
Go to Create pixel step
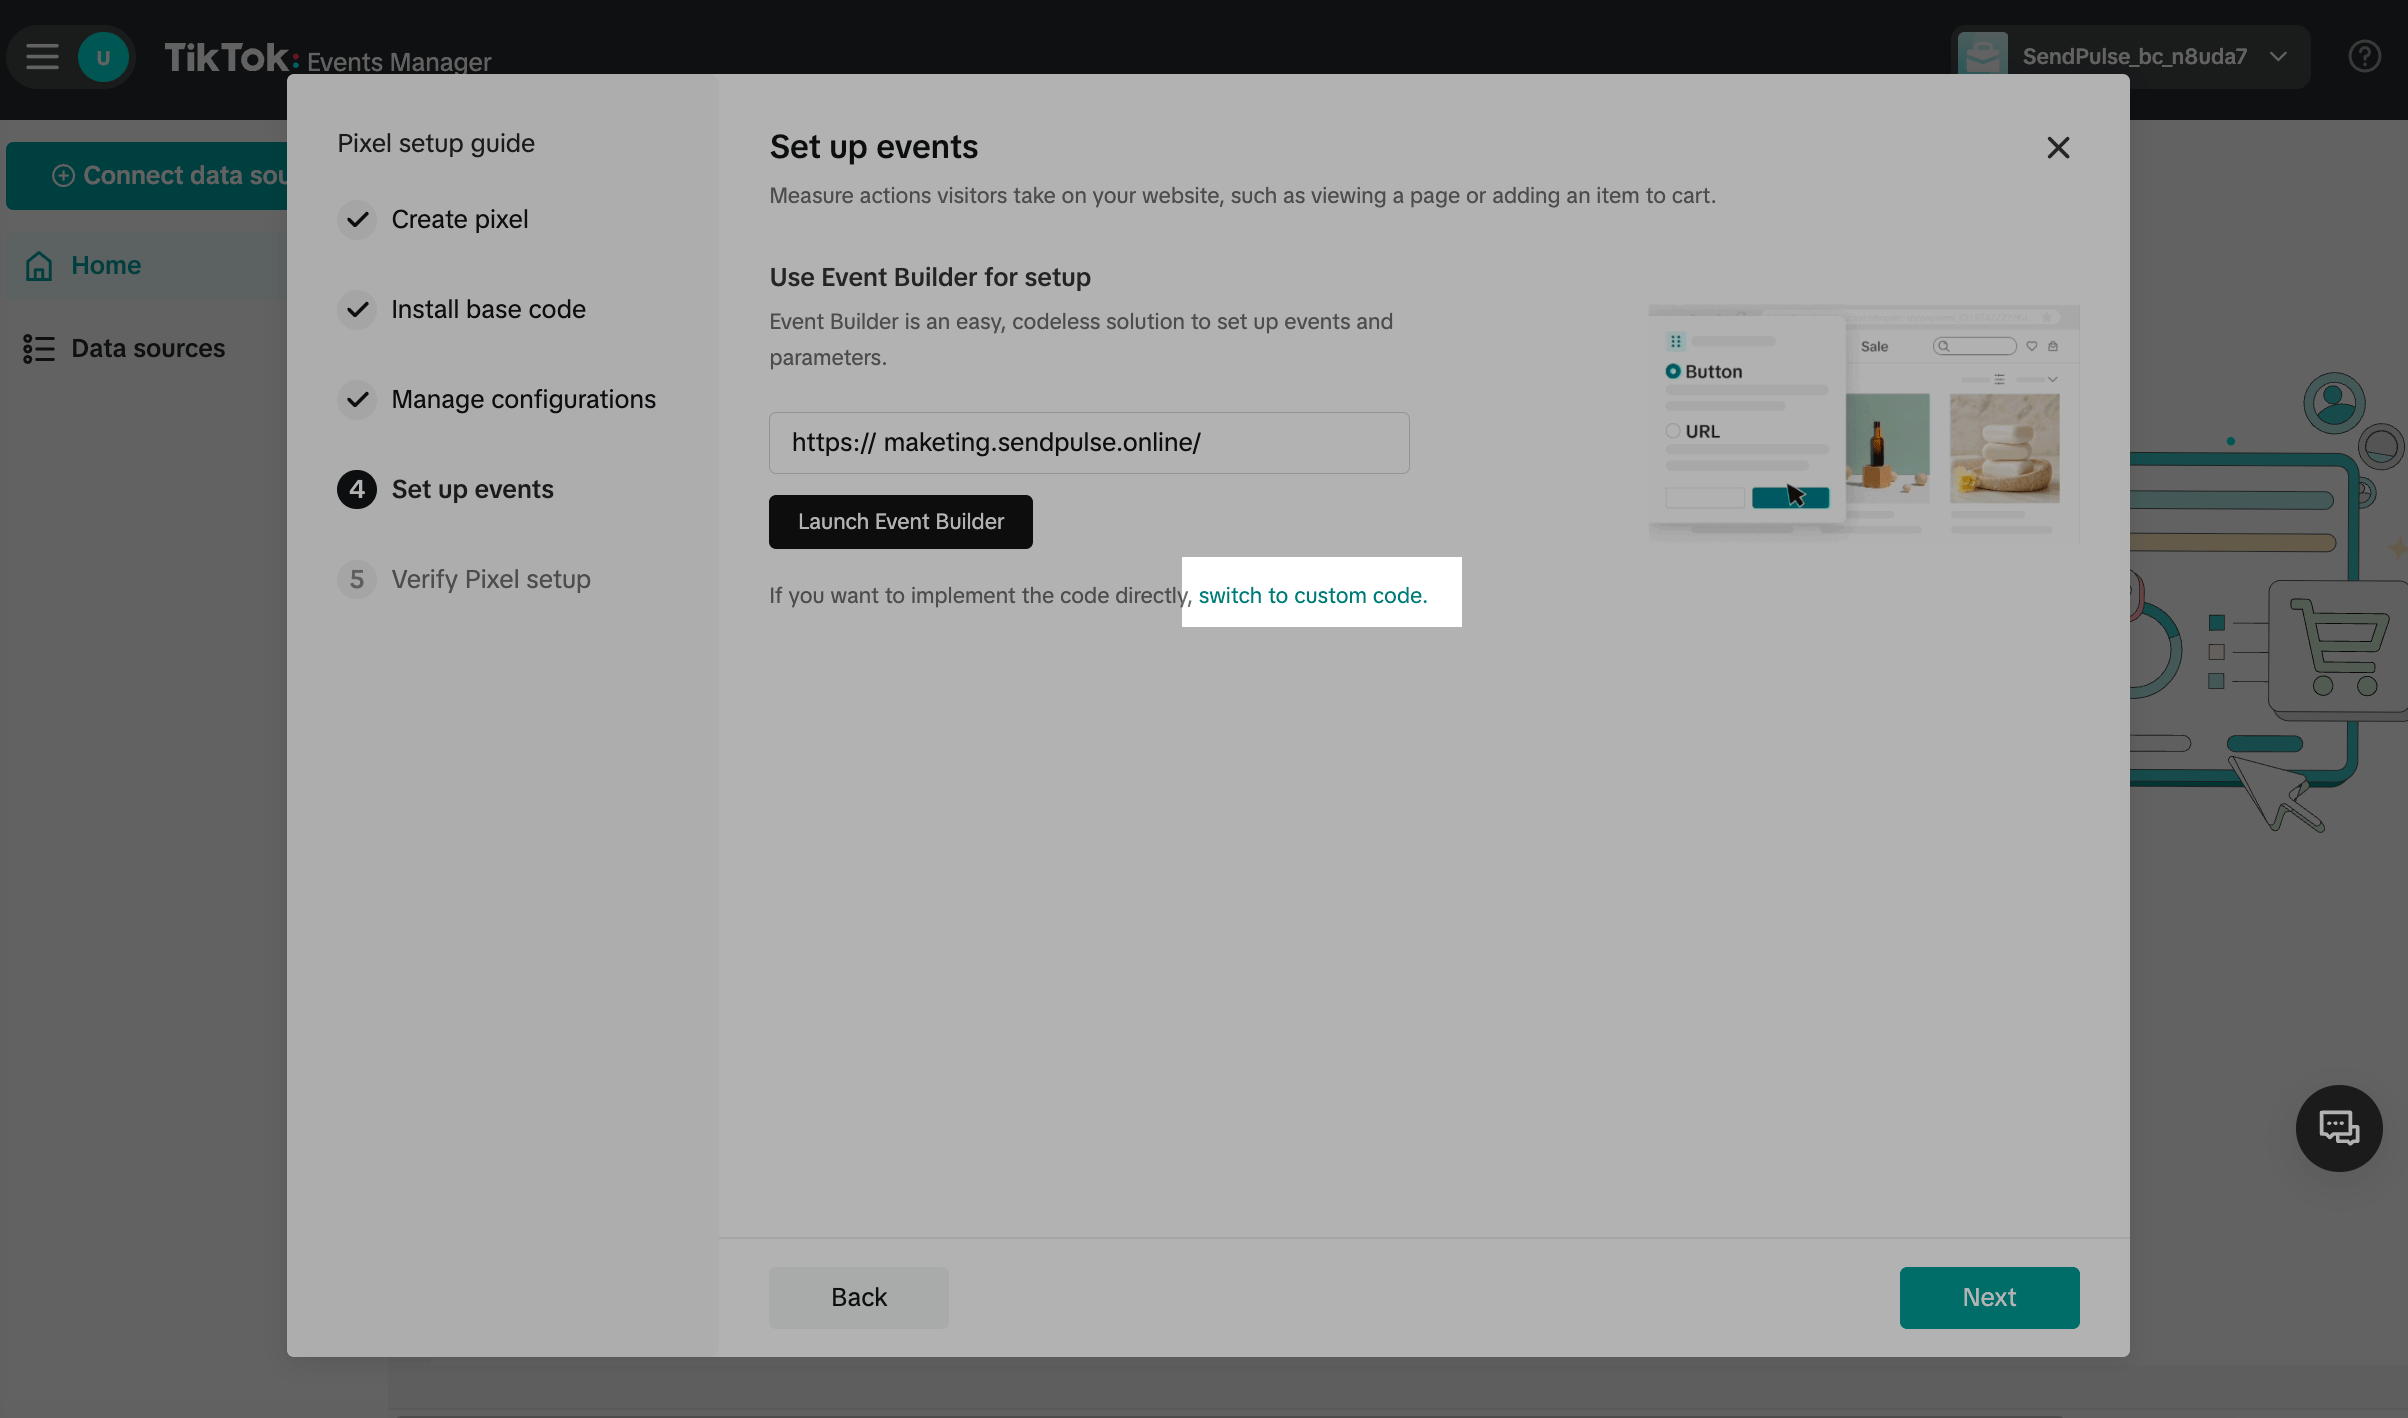pyautogui.click(x=459, y=220)
